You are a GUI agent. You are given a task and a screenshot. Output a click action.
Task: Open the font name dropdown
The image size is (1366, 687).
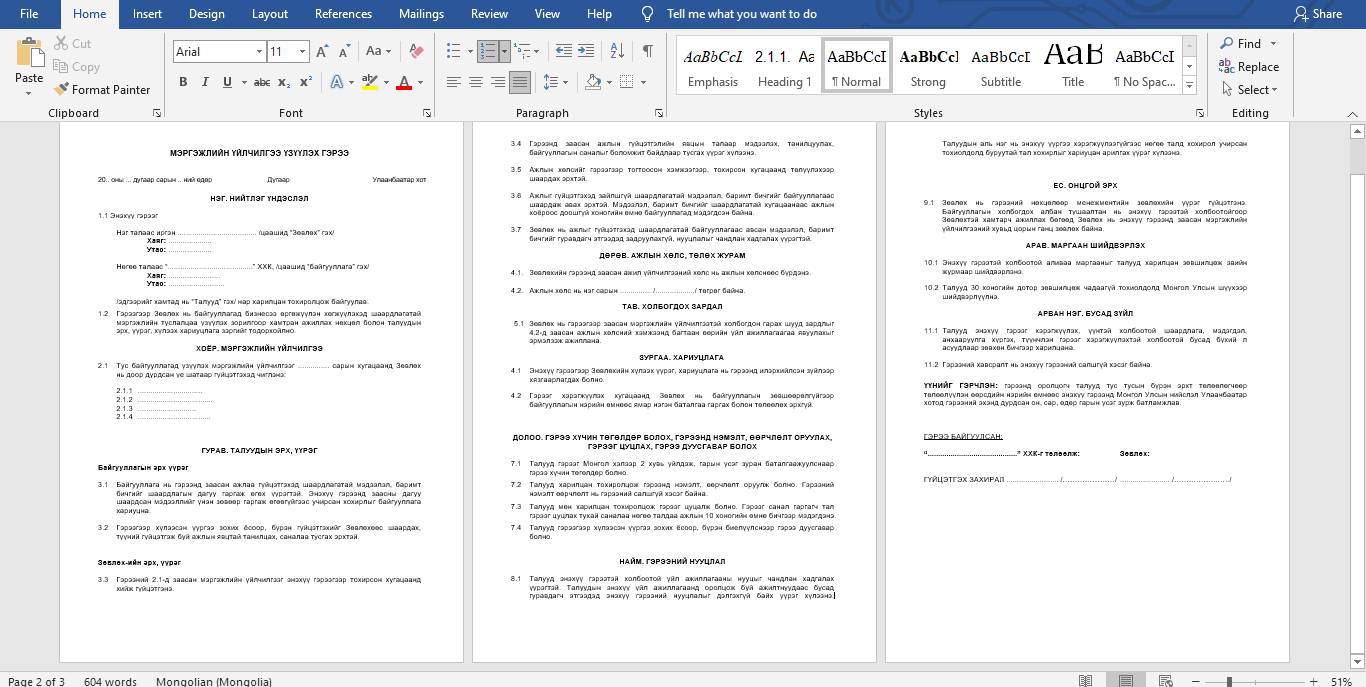point(257,52)
